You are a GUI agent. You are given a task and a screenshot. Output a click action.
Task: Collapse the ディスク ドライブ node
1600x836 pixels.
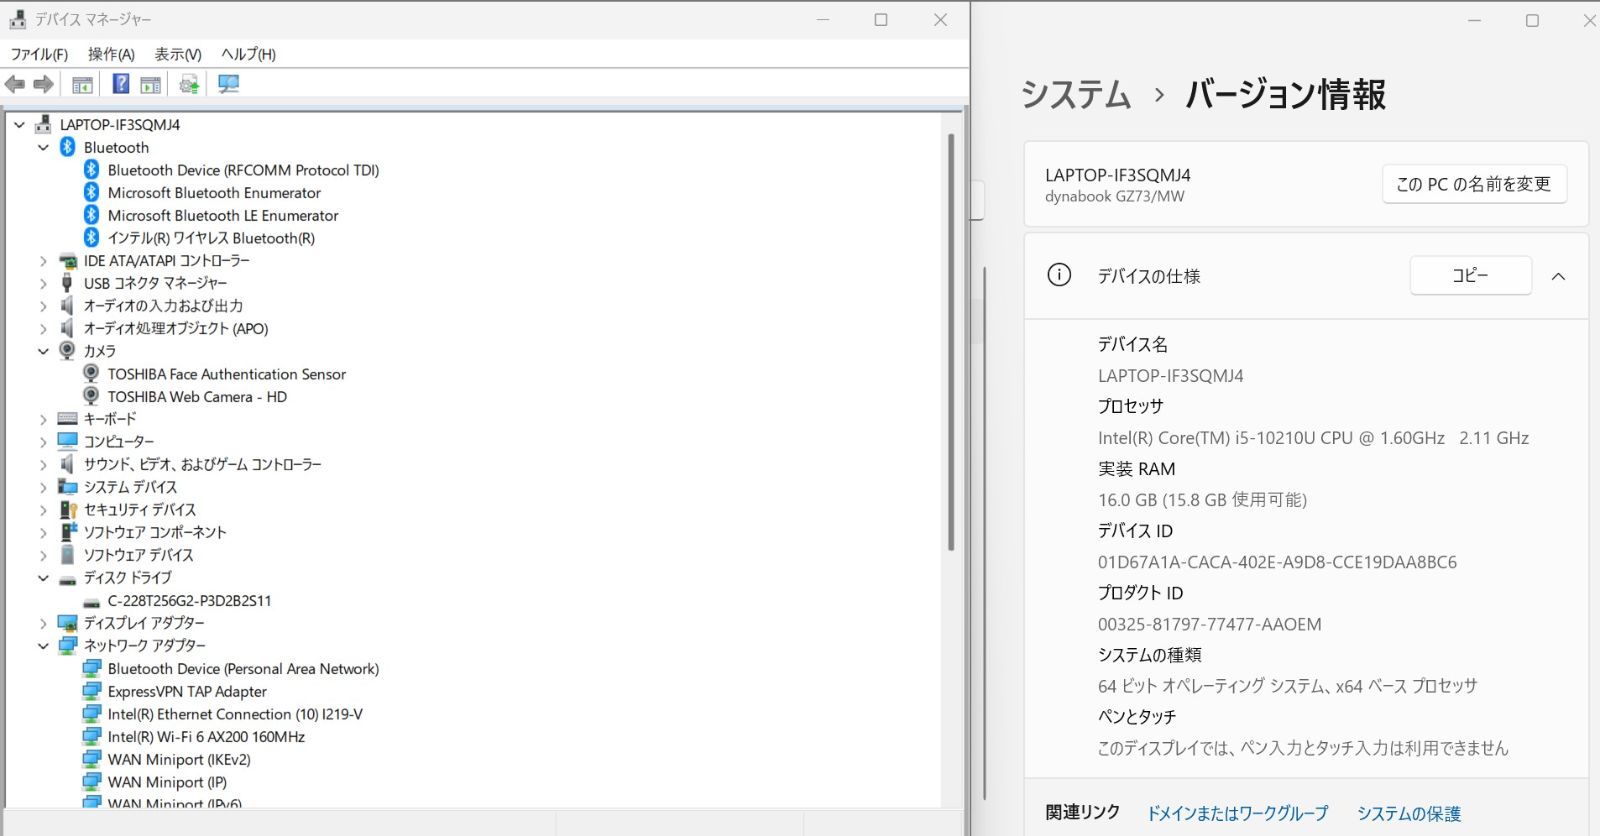pyautogui.click(x=43, y=578)
